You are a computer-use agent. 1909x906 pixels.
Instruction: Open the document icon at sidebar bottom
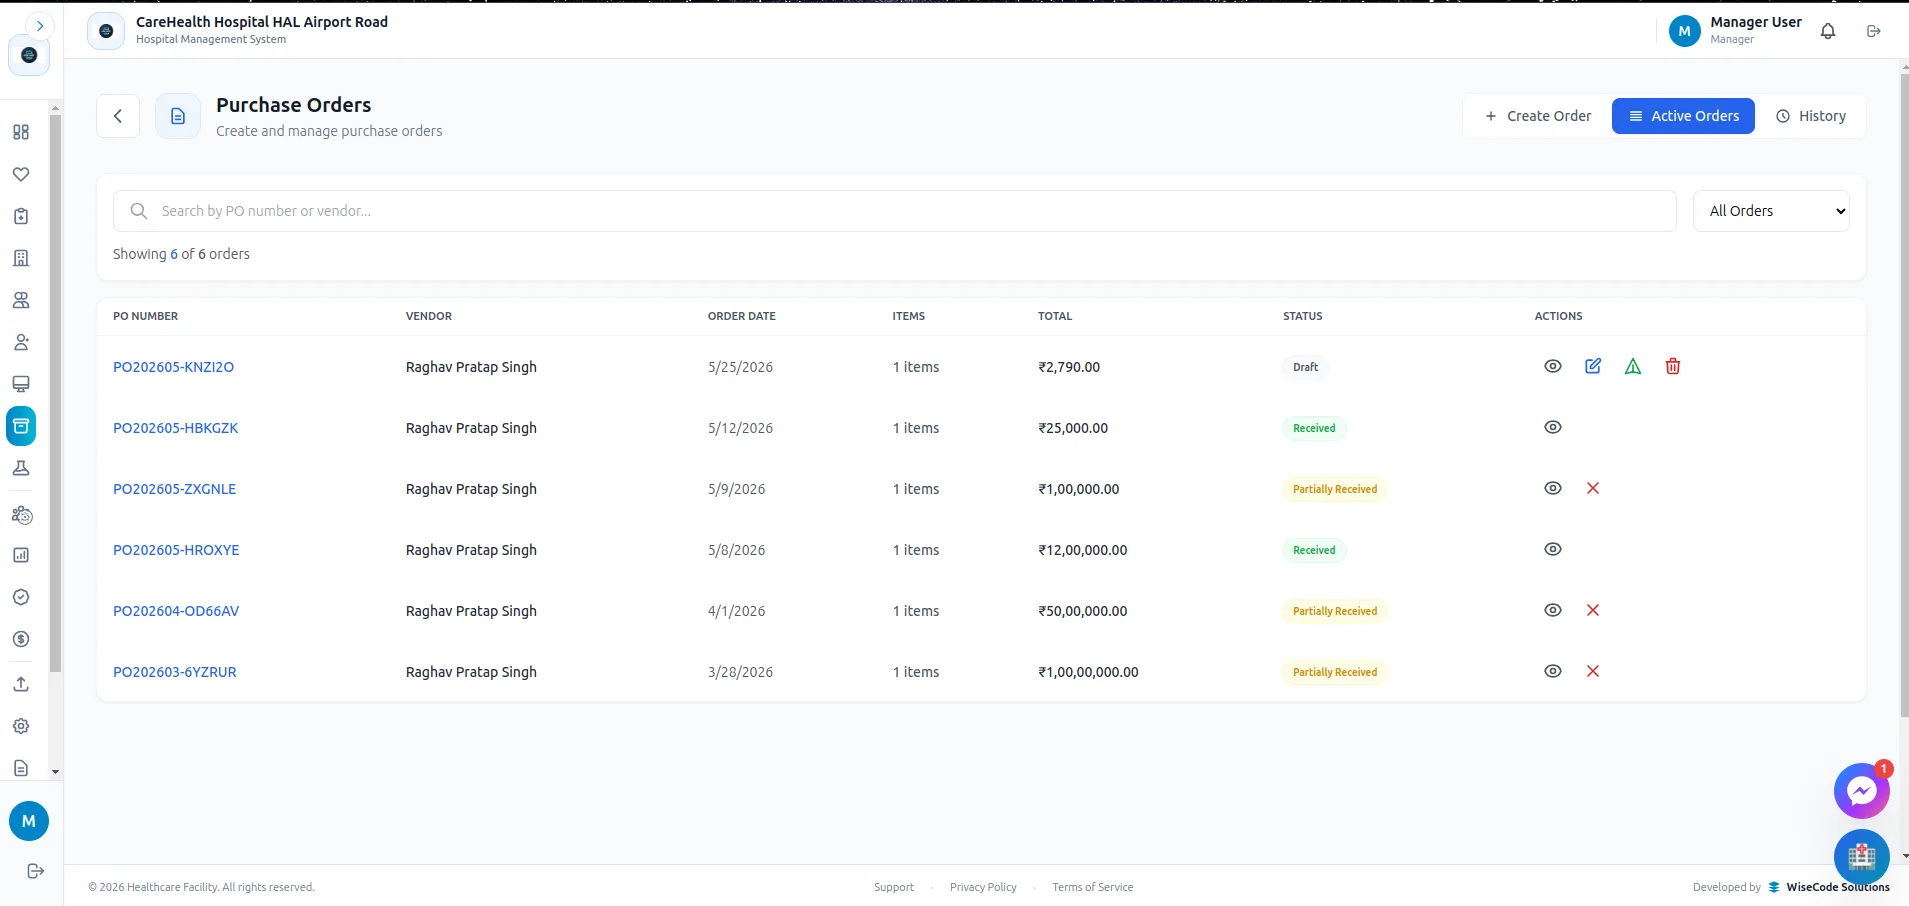[x=21, y=768]
